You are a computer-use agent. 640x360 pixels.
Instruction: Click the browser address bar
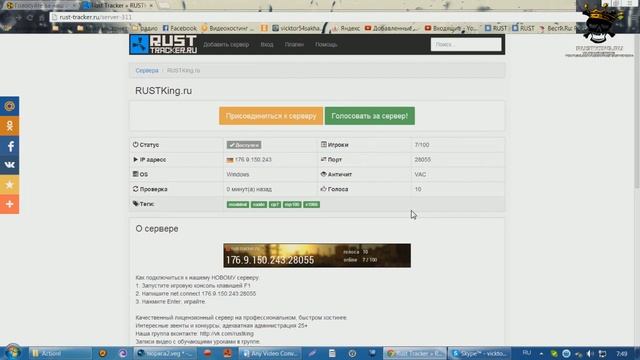(314, 18)
